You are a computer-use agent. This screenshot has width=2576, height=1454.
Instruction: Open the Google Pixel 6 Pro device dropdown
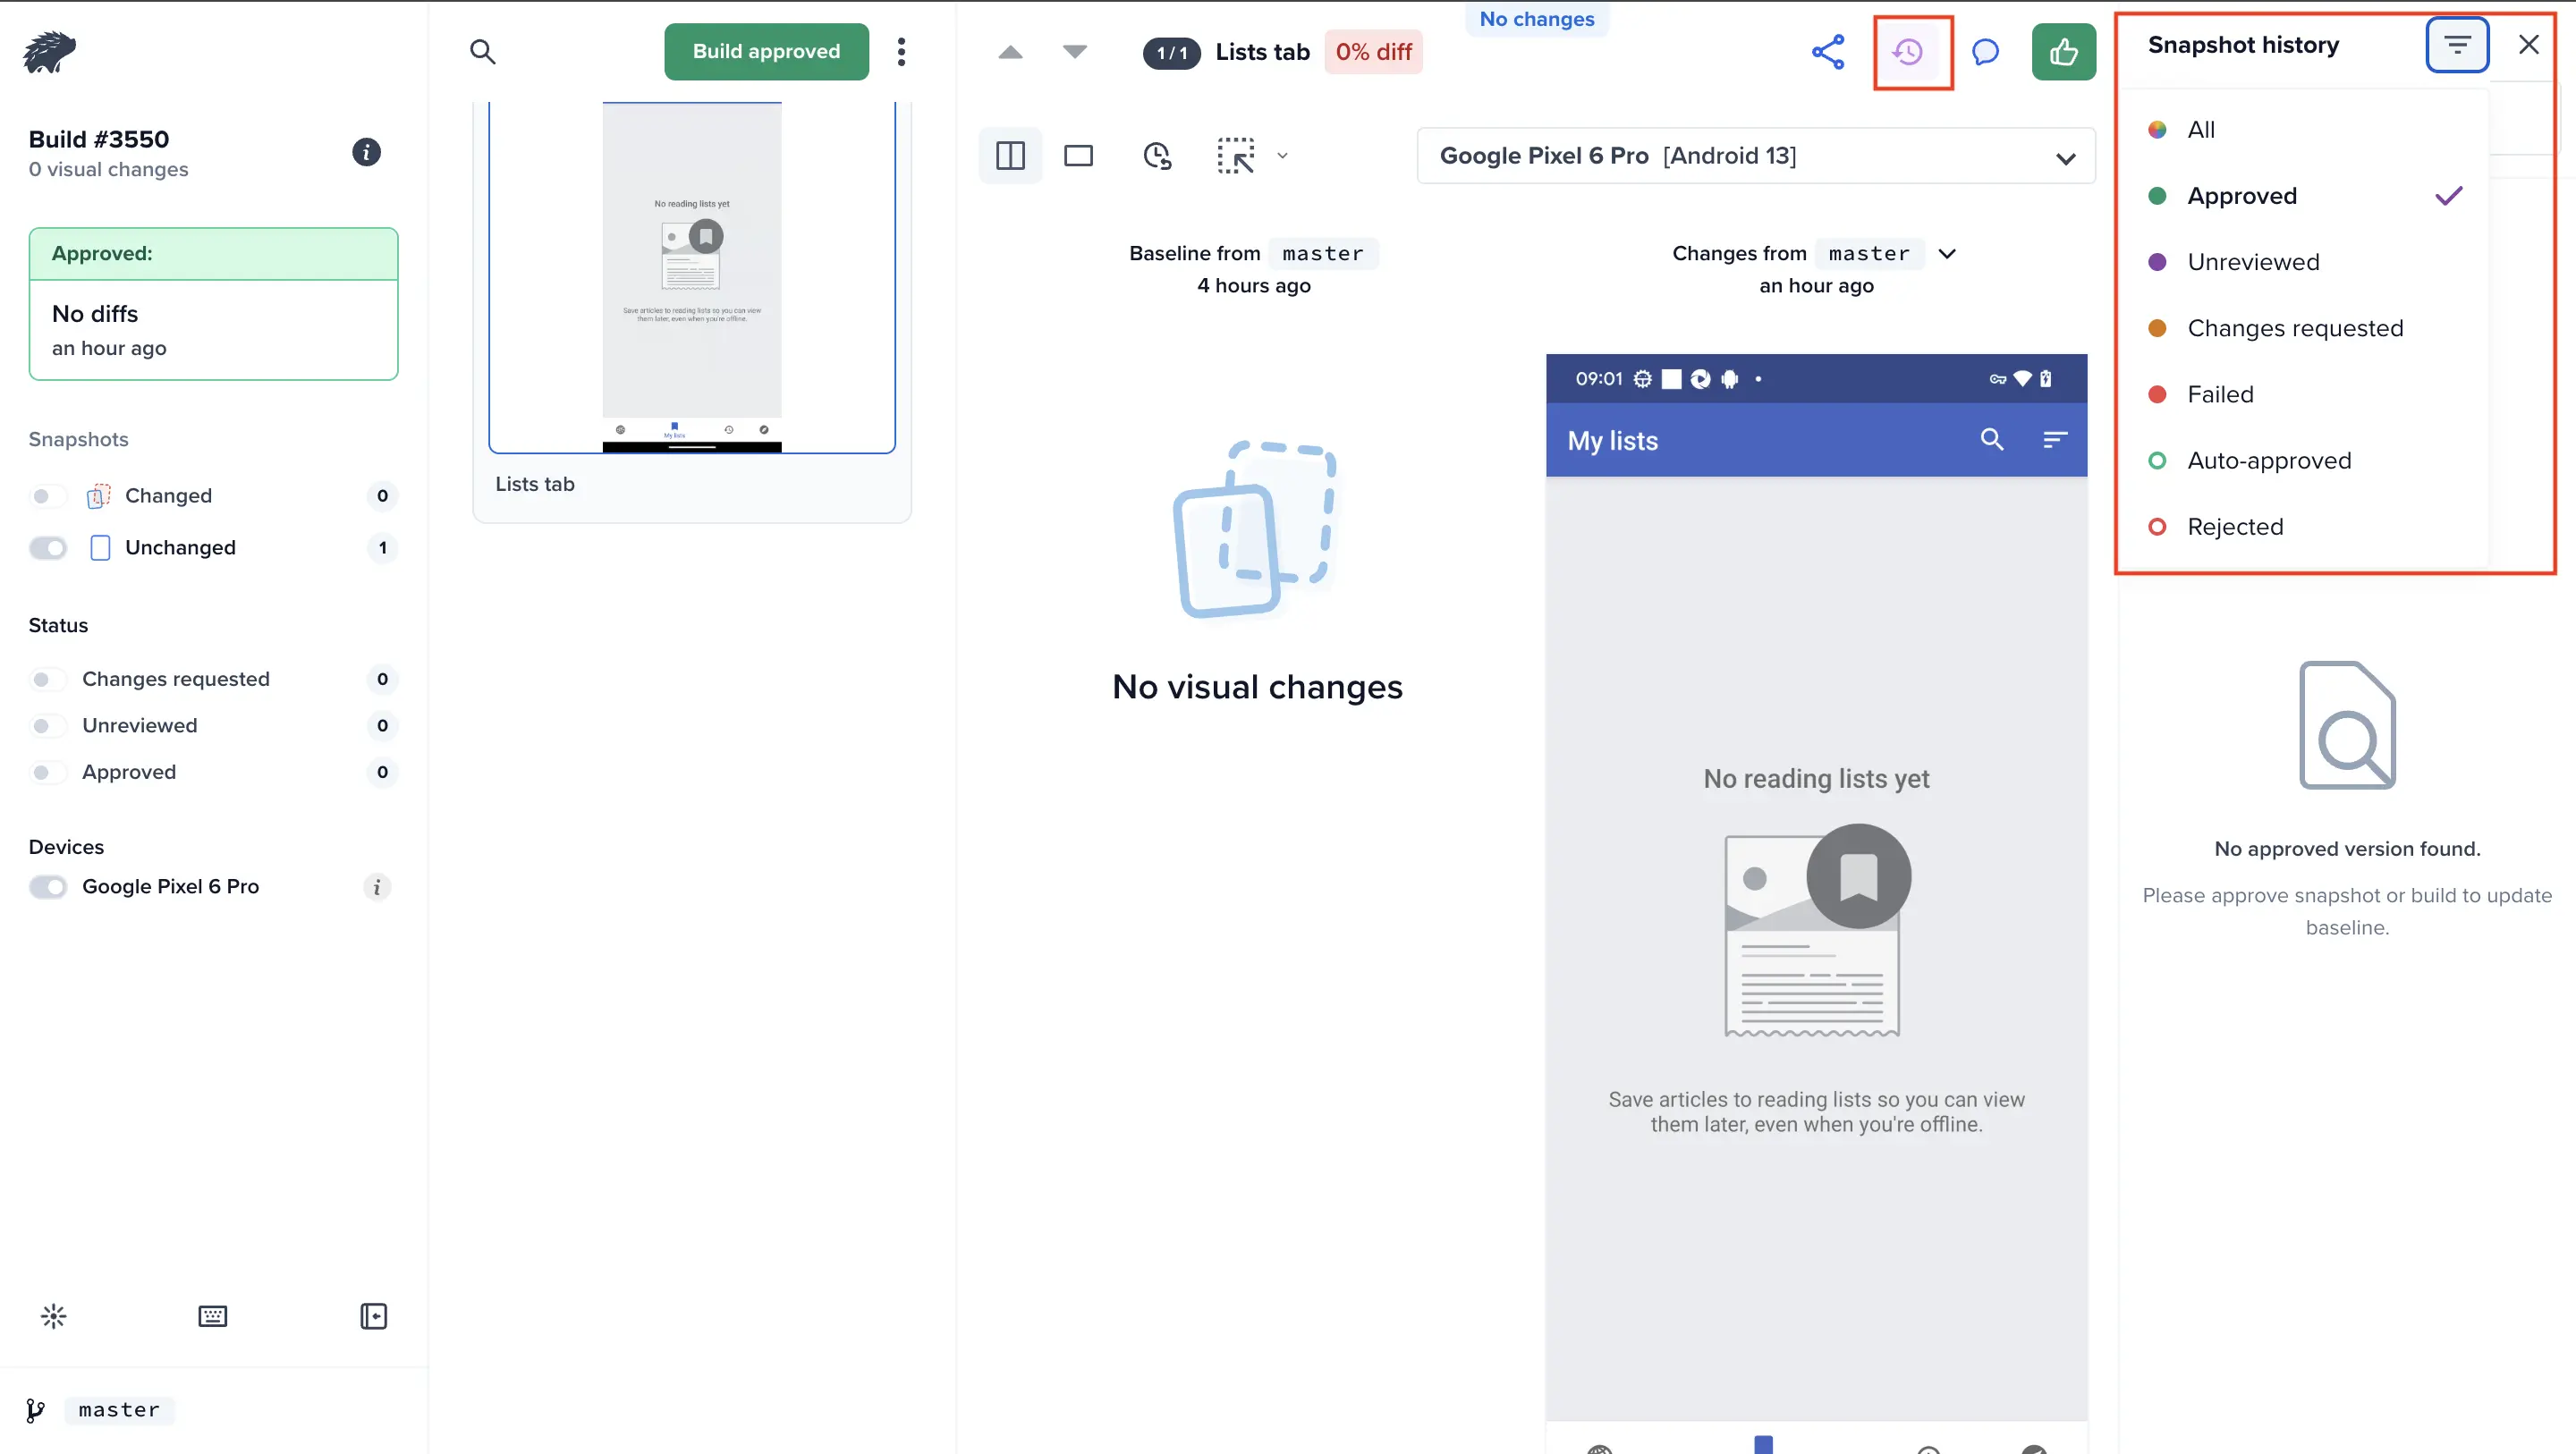(x=1755, y=156)
